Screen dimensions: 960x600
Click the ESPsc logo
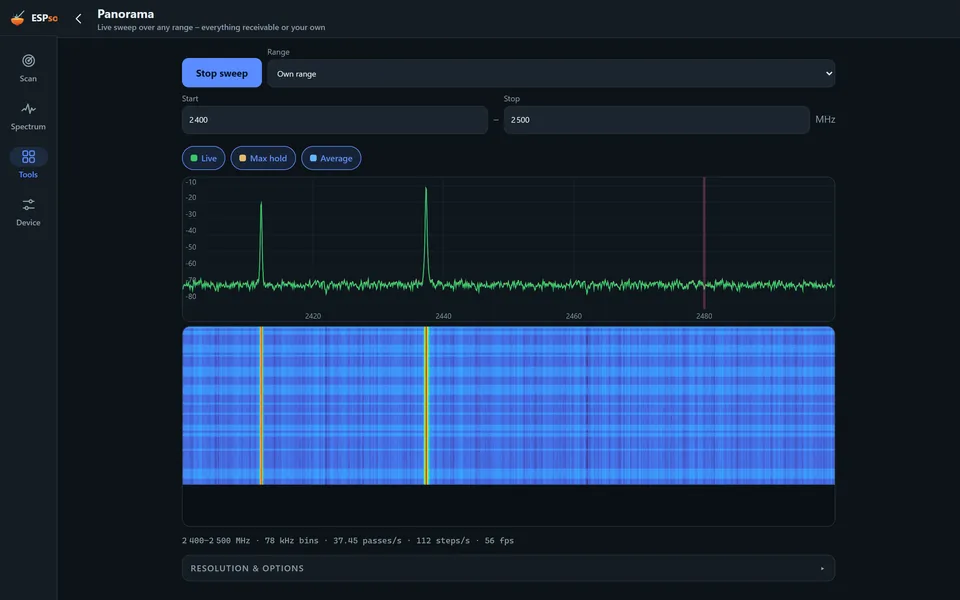tap(34, 18)
